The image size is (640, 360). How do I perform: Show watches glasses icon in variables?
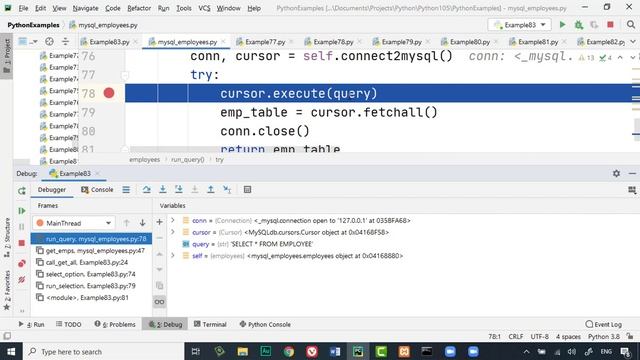tap(160, 302)
